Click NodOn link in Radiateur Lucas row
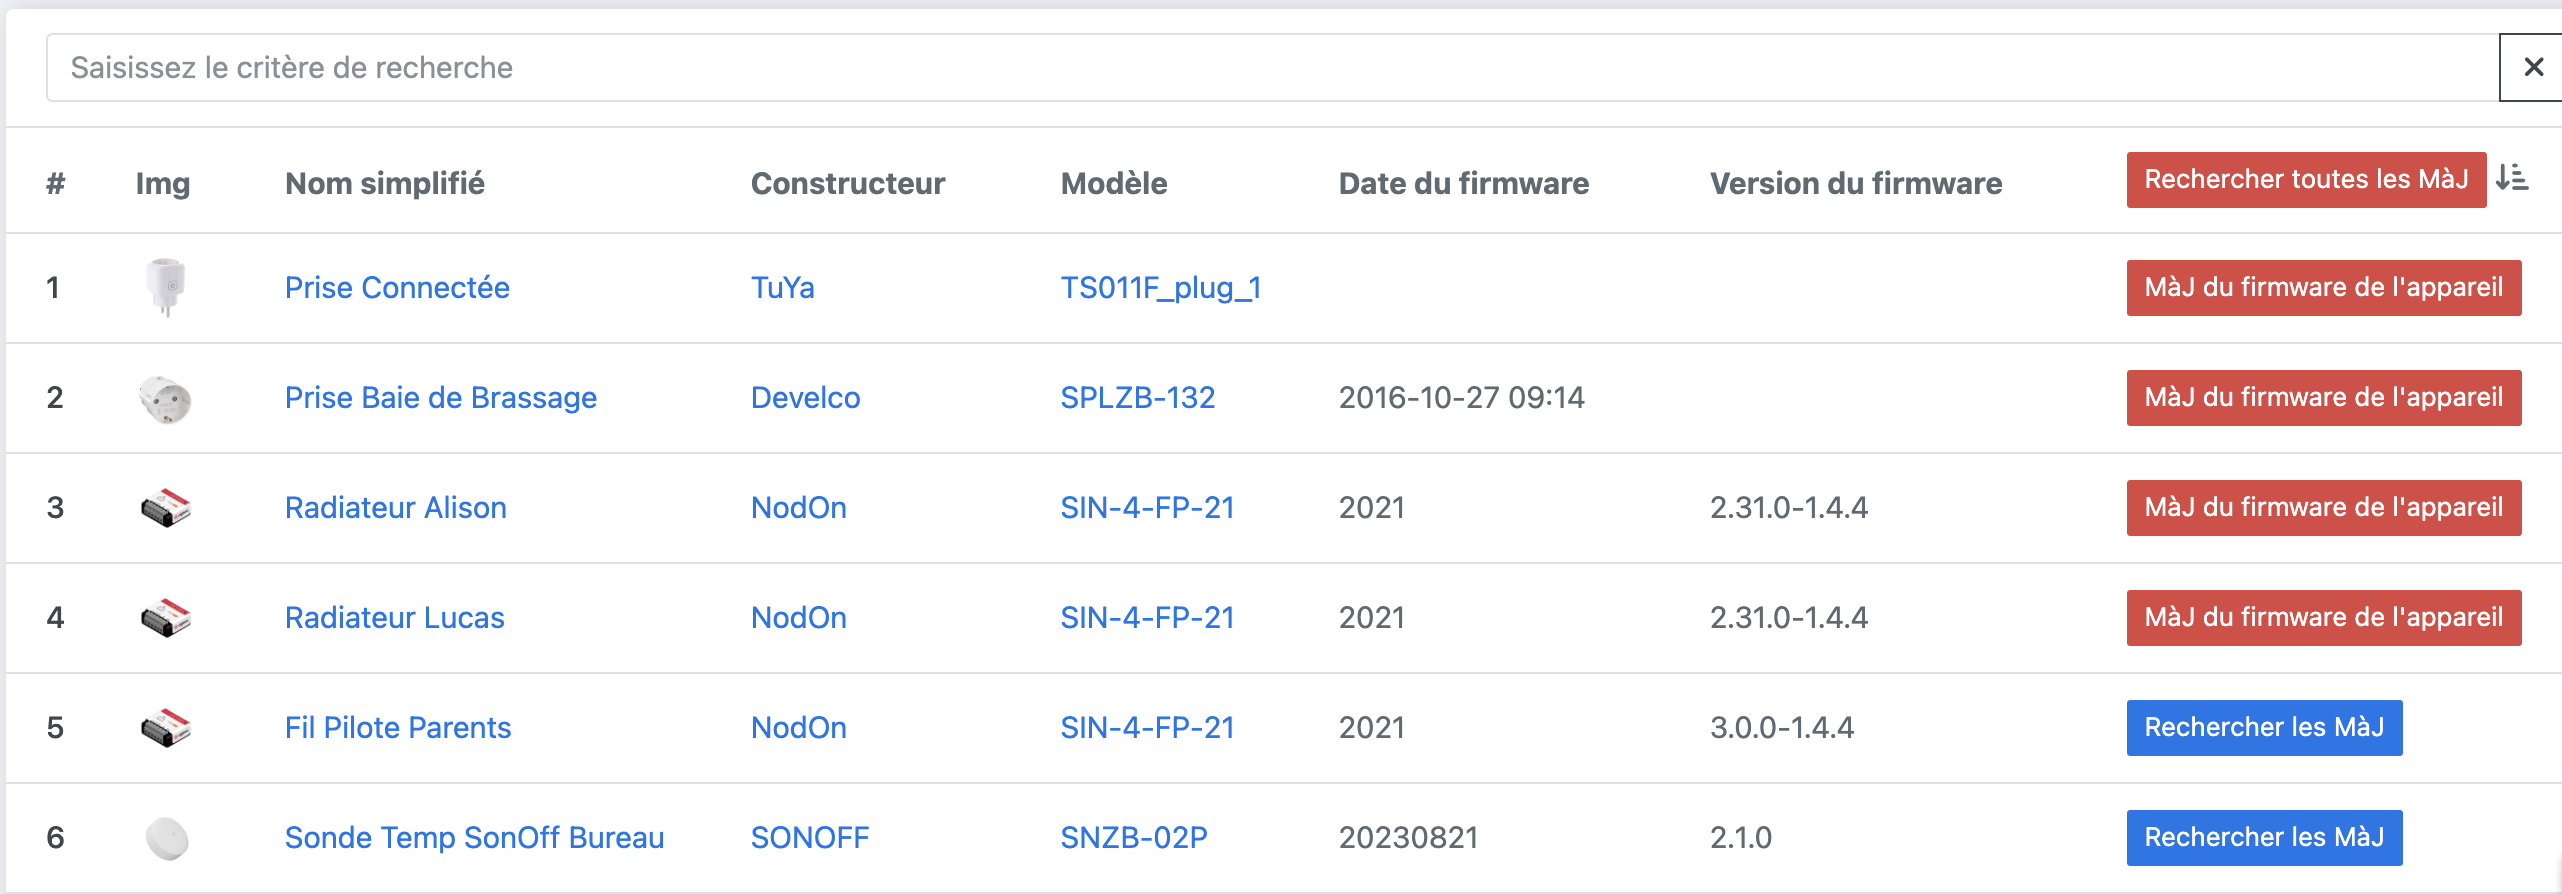Screen dimensions: 2562x894 pyautogui.click(x=798, y=618)
